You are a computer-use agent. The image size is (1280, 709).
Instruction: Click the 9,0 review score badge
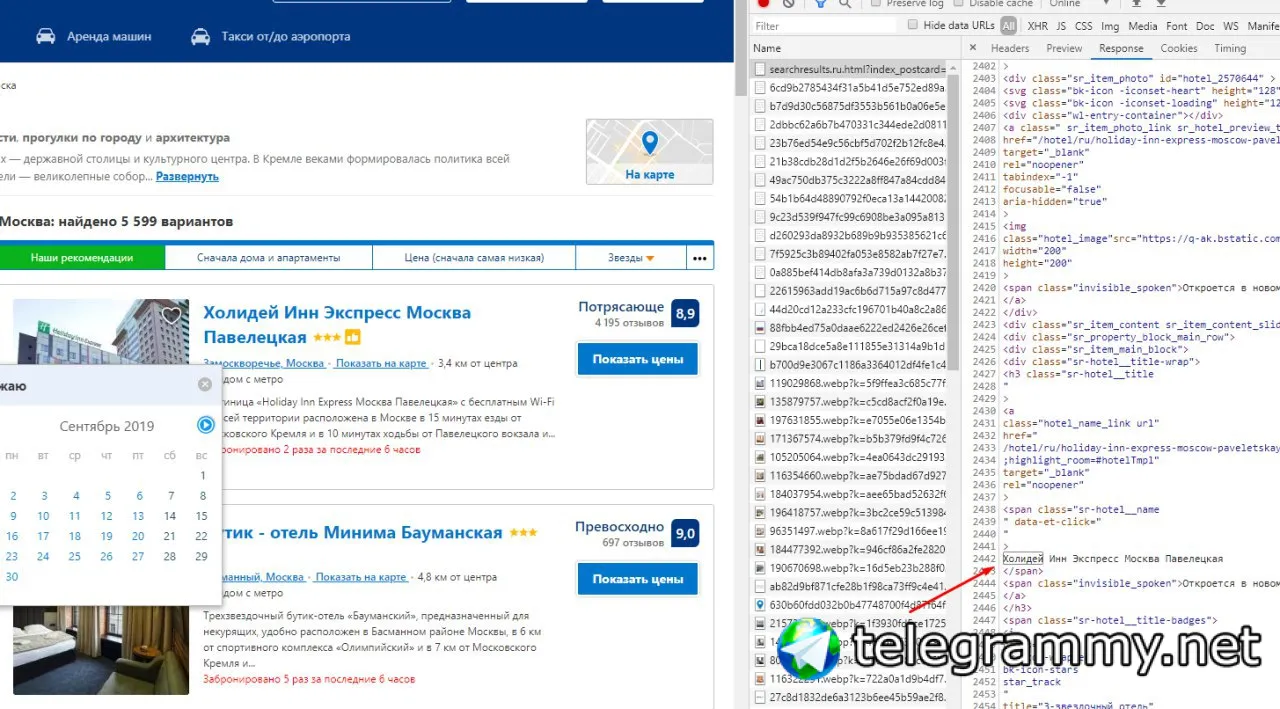click(685, 534)
